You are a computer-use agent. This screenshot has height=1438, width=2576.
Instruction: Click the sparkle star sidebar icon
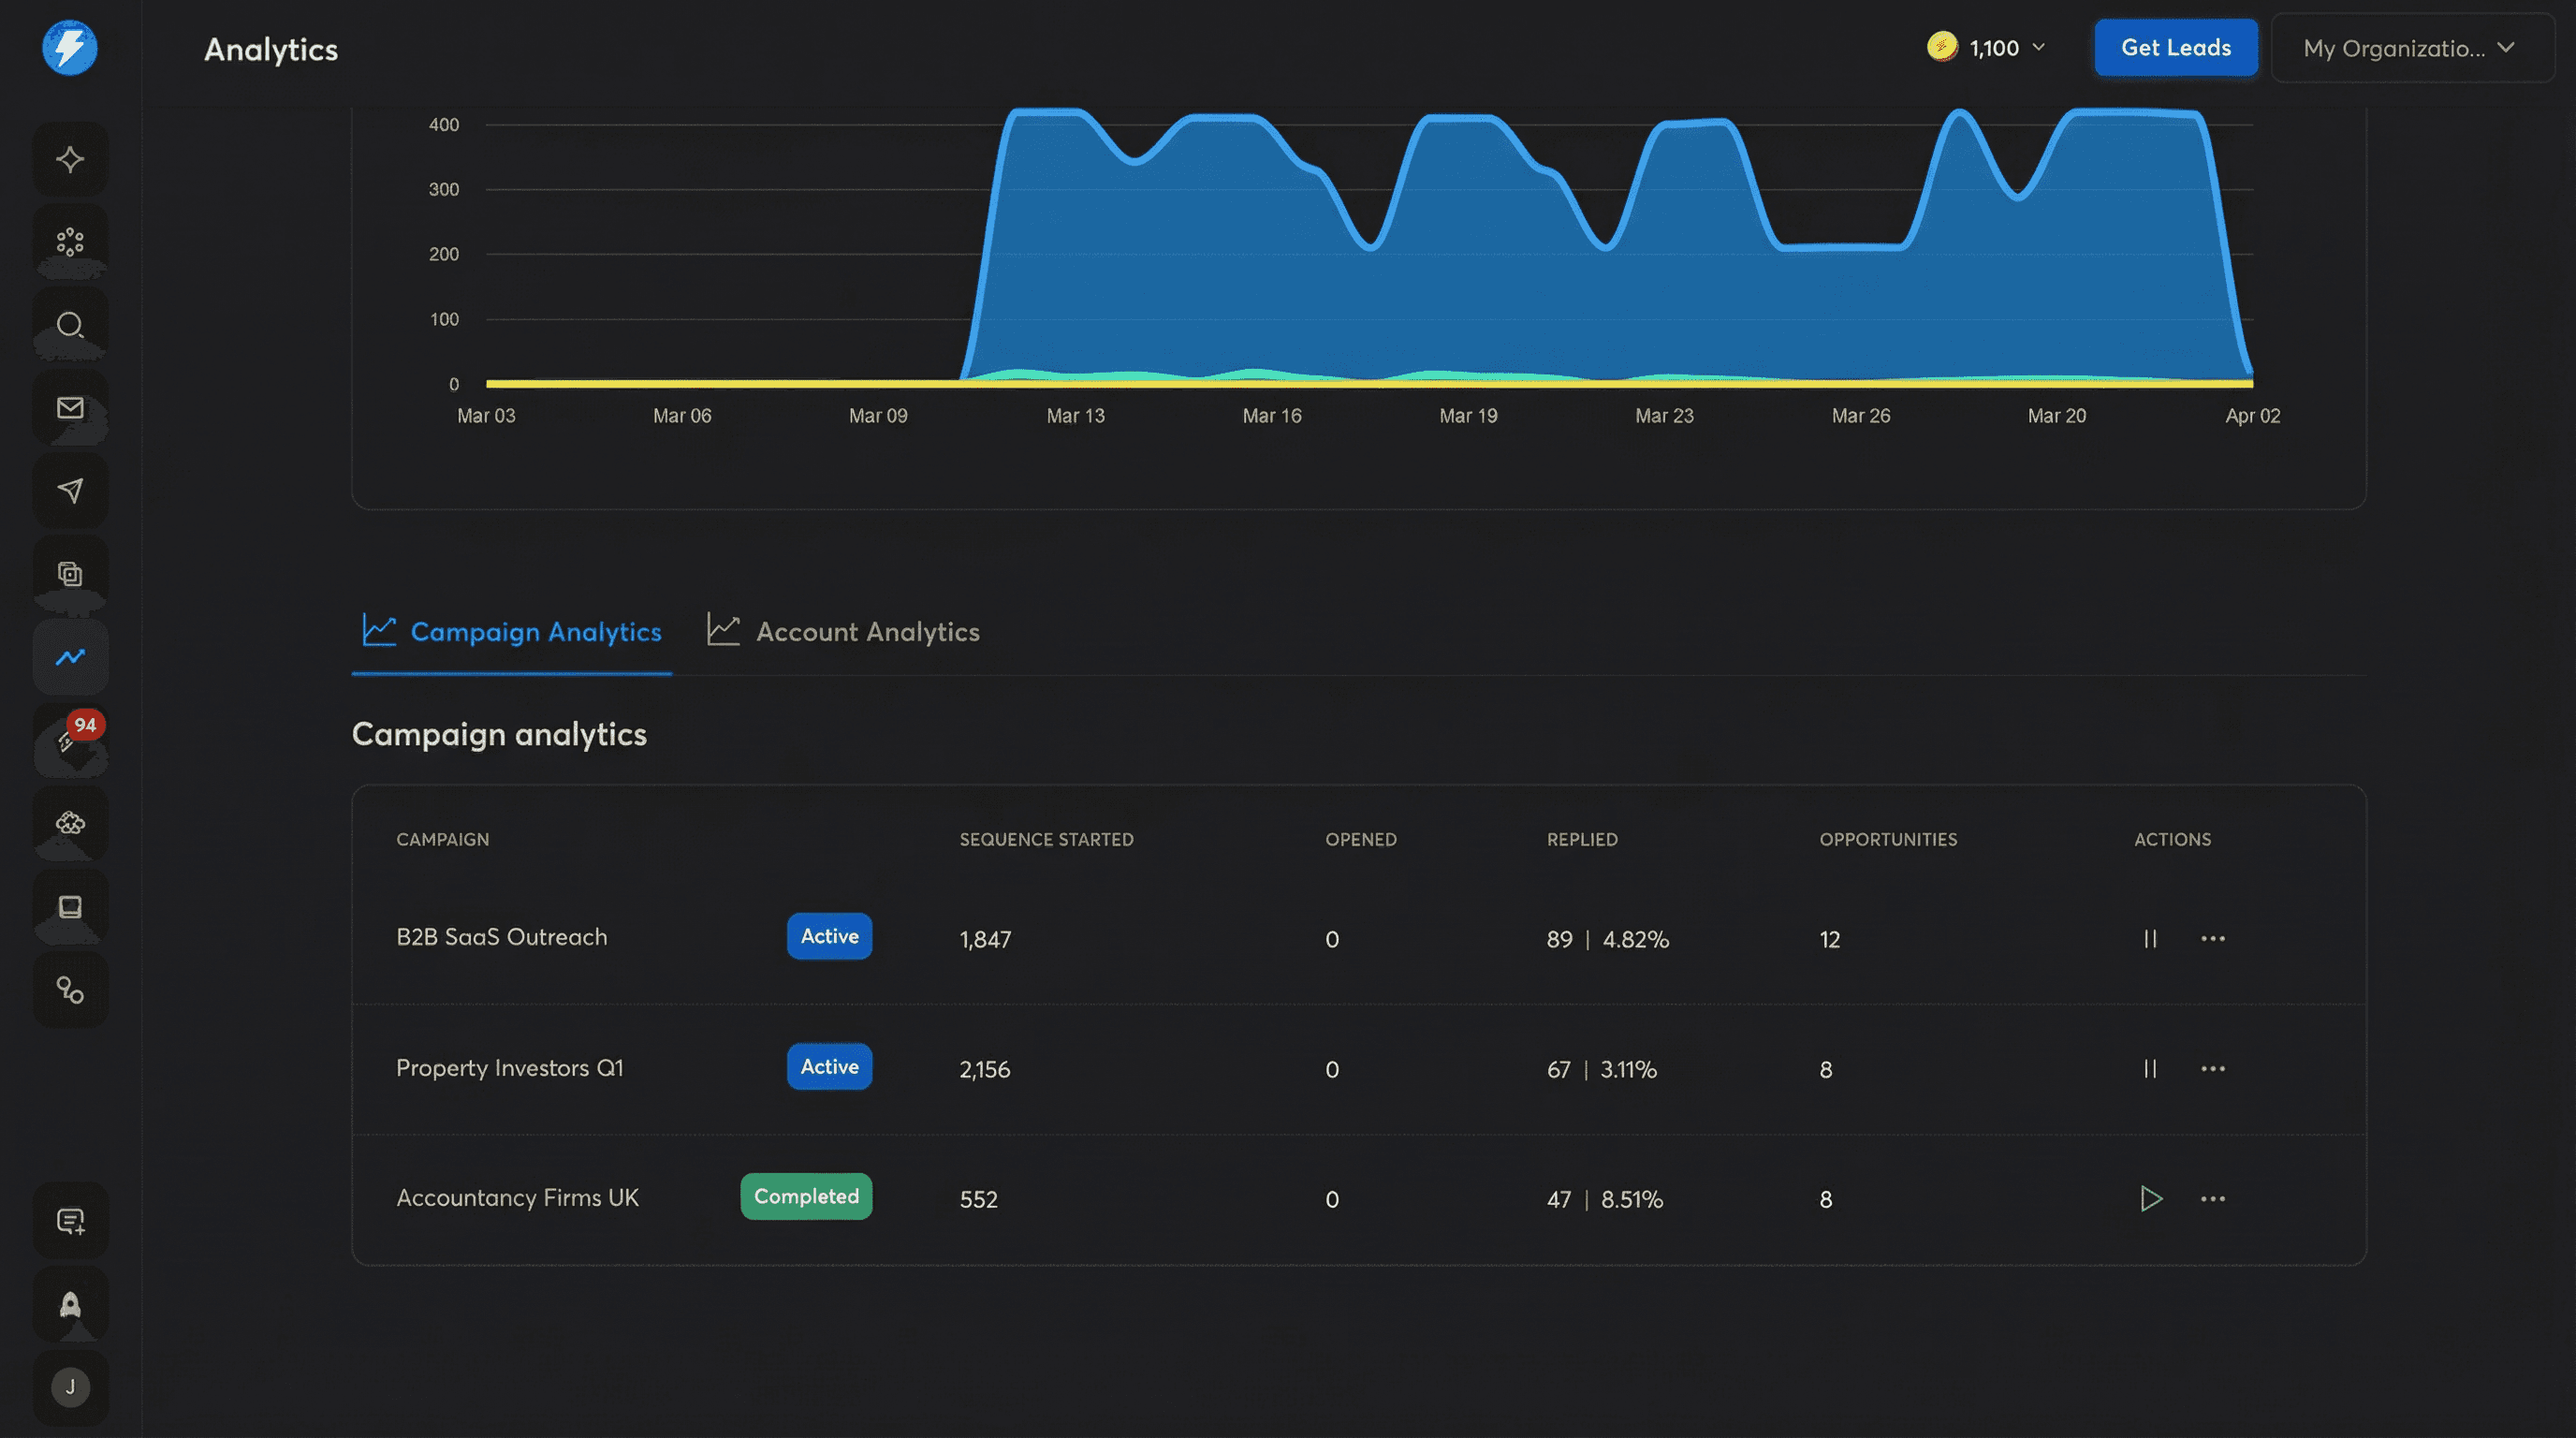[70, 159]
